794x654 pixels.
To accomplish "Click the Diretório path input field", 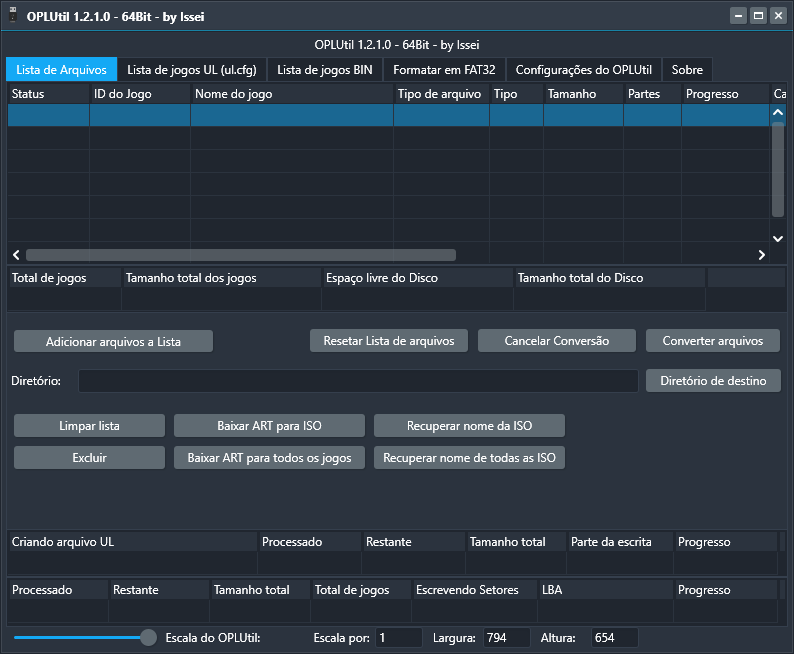I will pyautogui.click(x=358, y=381).
